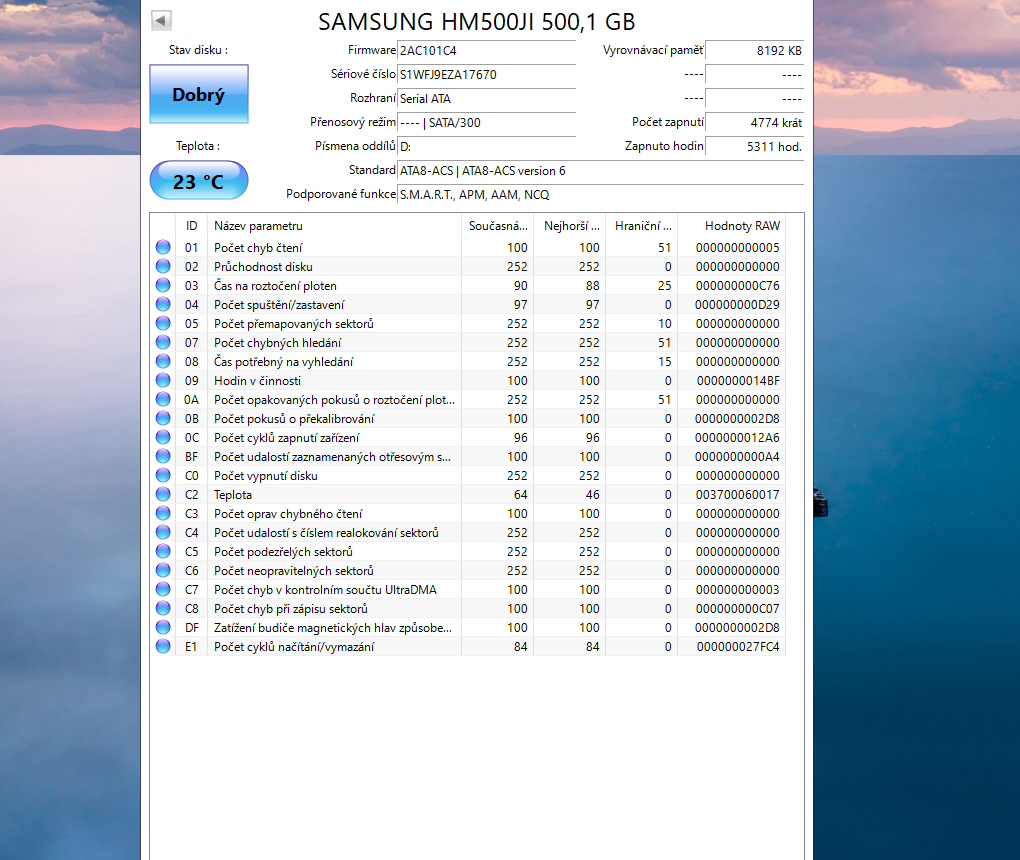The height and width of the screenshot is (860, 1020).
Task: Click the status dot for "Počet podezřelých sektorů"
Action: point(162,551)
